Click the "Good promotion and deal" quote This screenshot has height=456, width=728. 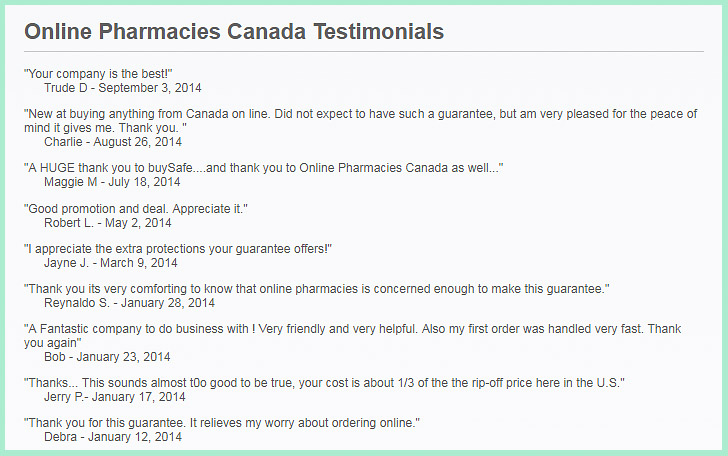[x=136, y=209]
